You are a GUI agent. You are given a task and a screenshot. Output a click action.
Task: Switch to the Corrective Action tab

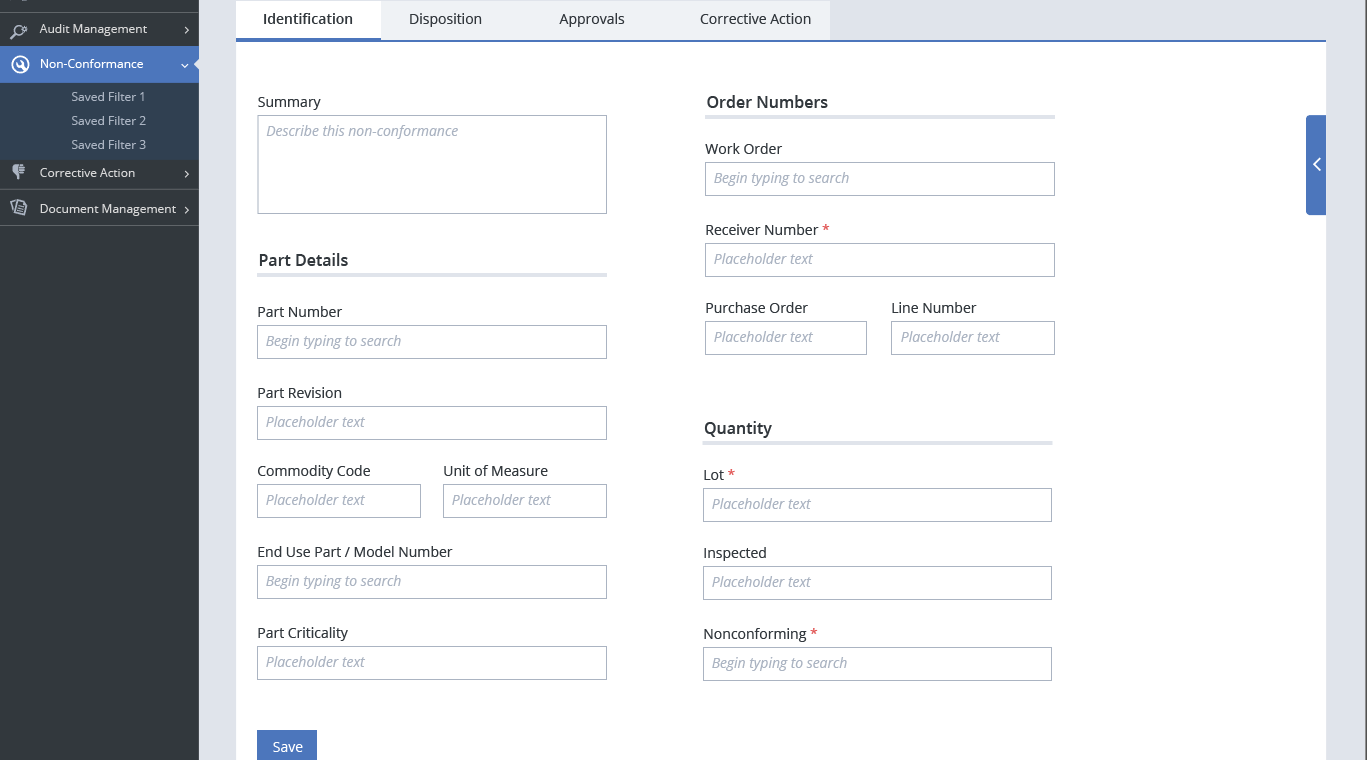755,19
